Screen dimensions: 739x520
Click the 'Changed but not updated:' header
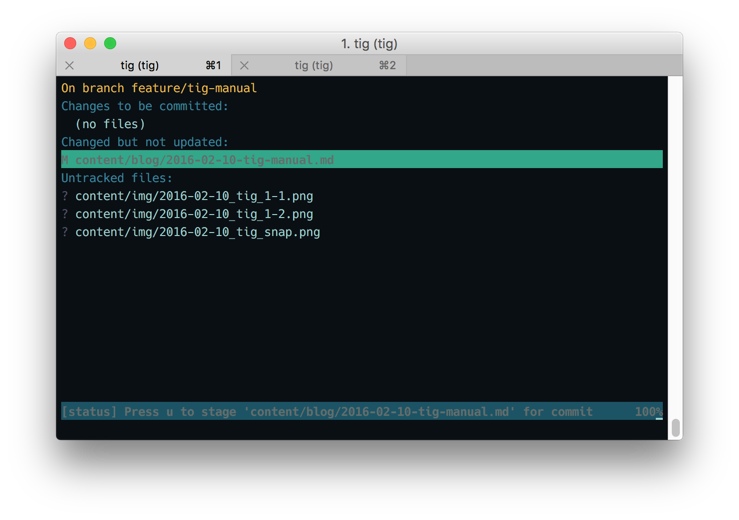(x=145, y=142)
